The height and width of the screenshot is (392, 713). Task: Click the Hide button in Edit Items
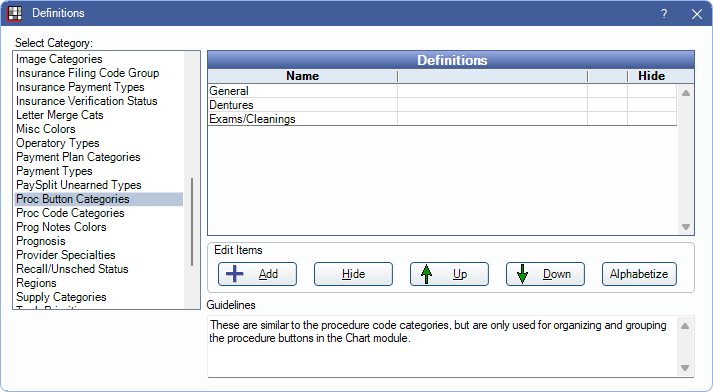[x=353, y=274]
